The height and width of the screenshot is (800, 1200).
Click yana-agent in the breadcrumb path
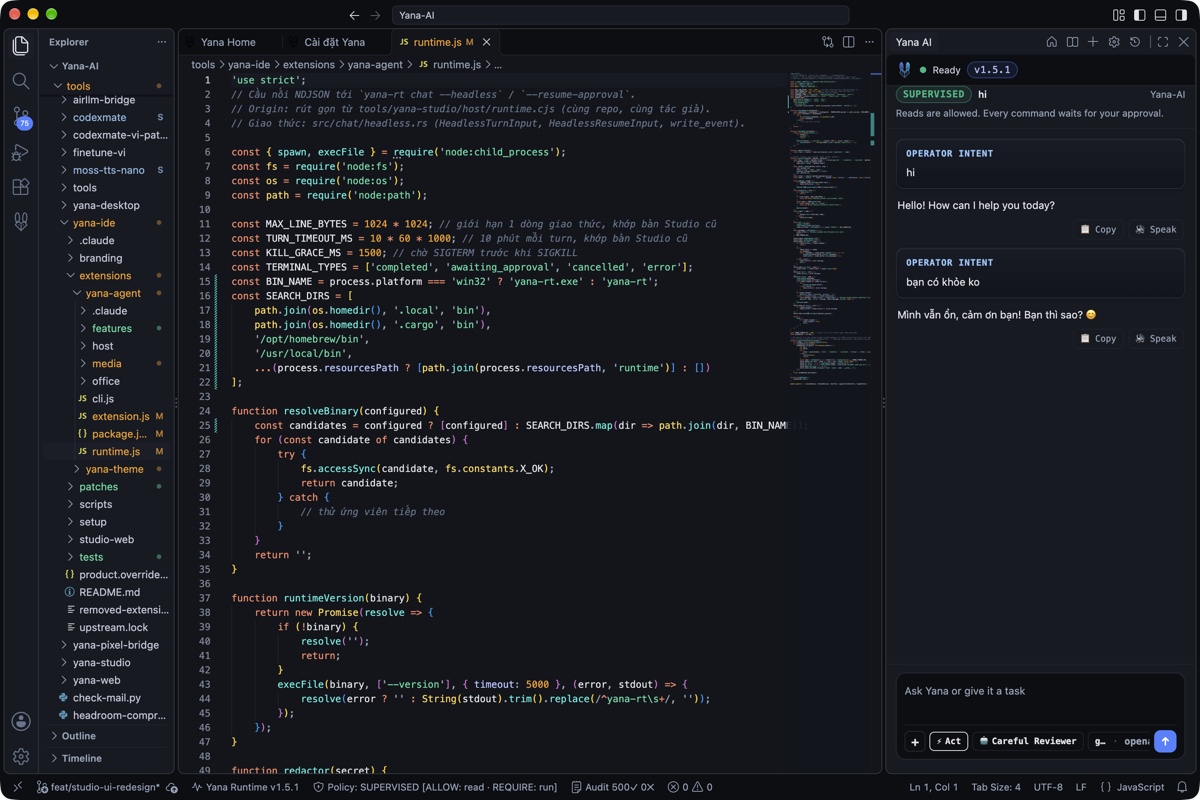[374, 64]
